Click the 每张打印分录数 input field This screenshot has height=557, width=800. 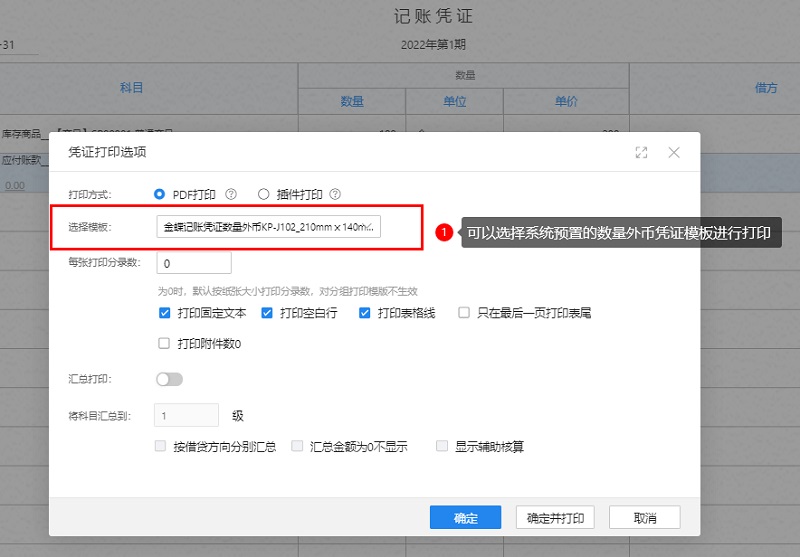pos(194,263)
